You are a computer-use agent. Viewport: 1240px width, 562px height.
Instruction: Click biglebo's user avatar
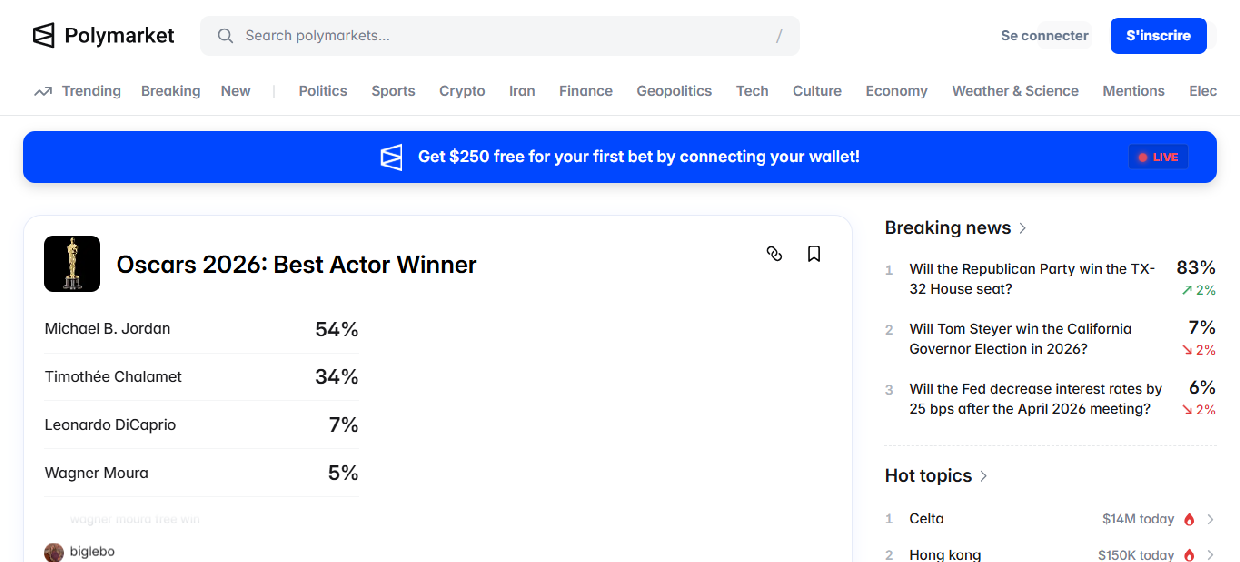point(54,552)
